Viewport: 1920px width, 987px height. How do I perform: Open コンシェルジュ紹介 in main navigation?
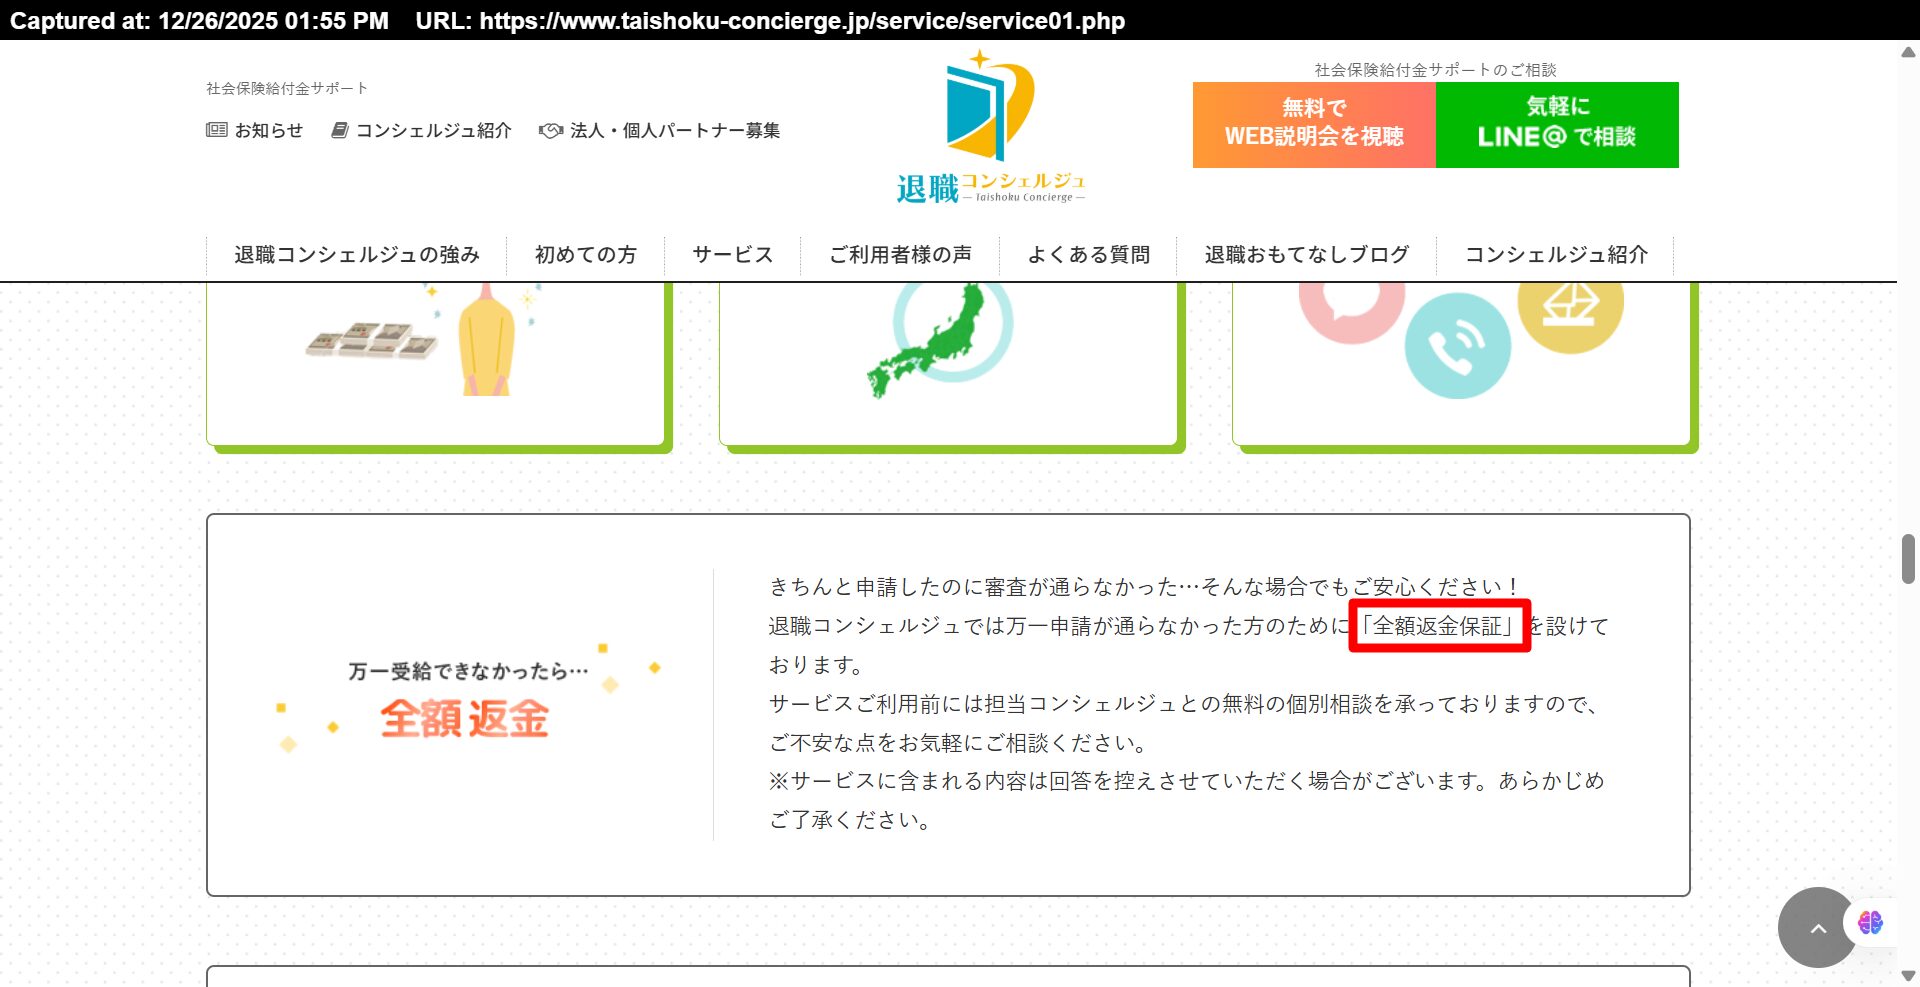(1556, 255)
